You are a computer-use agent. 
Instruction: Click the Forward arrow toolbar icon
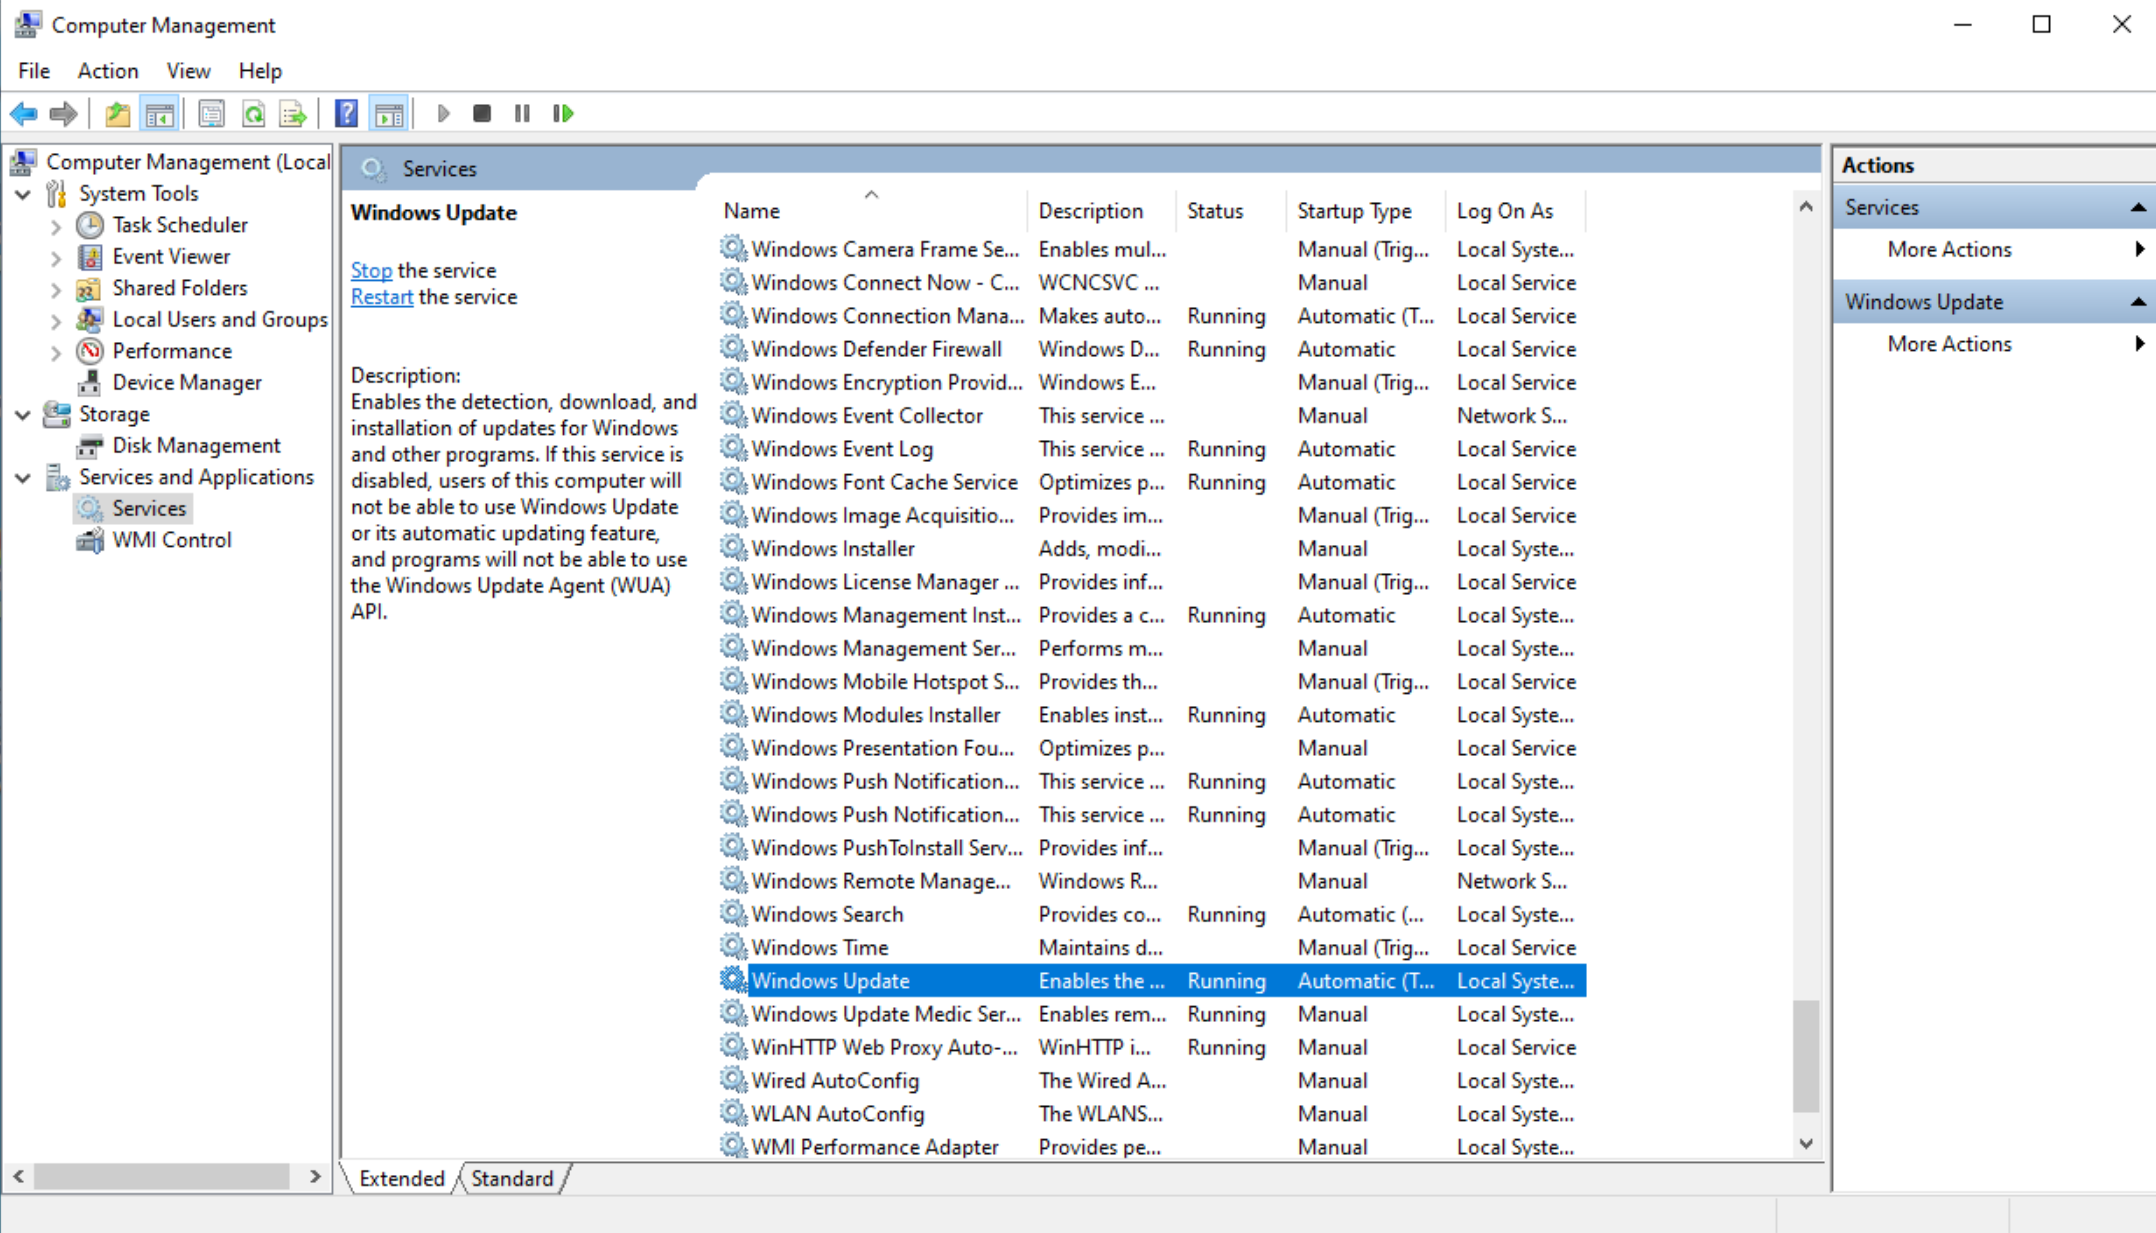[63, 114]
